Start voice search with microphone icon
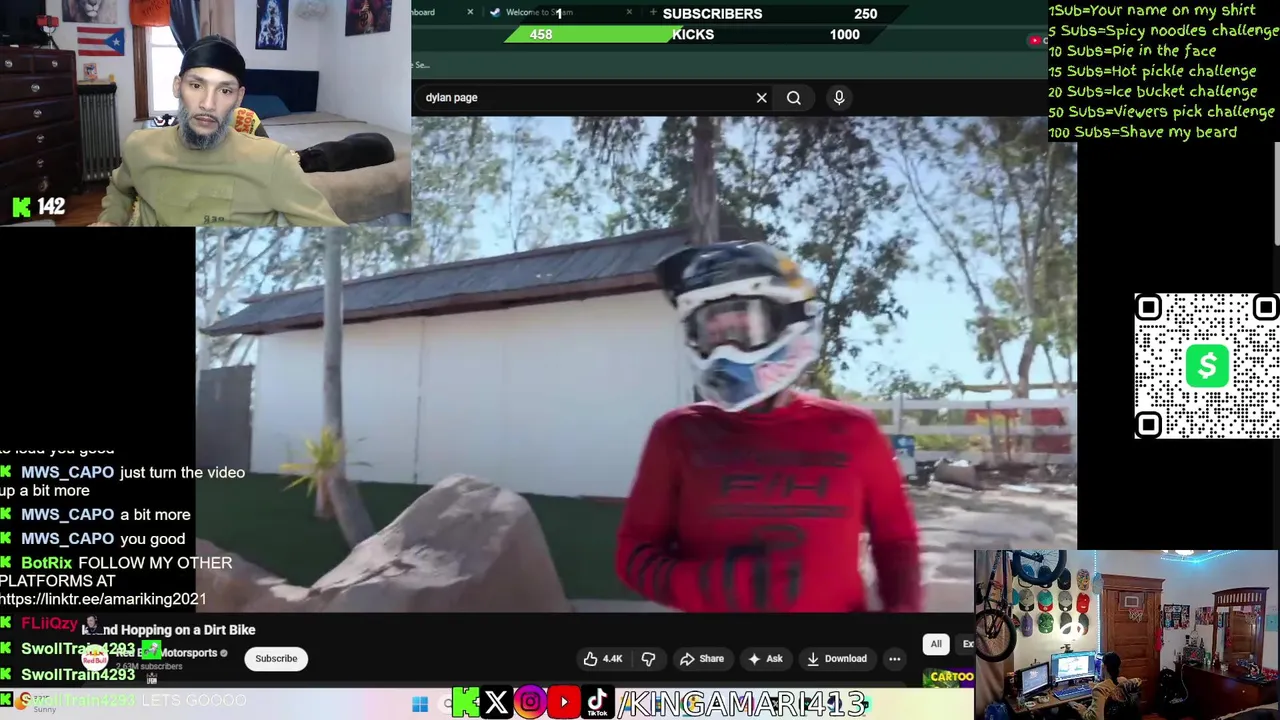This screenshot has width=1280, height=720. point(839,97)
